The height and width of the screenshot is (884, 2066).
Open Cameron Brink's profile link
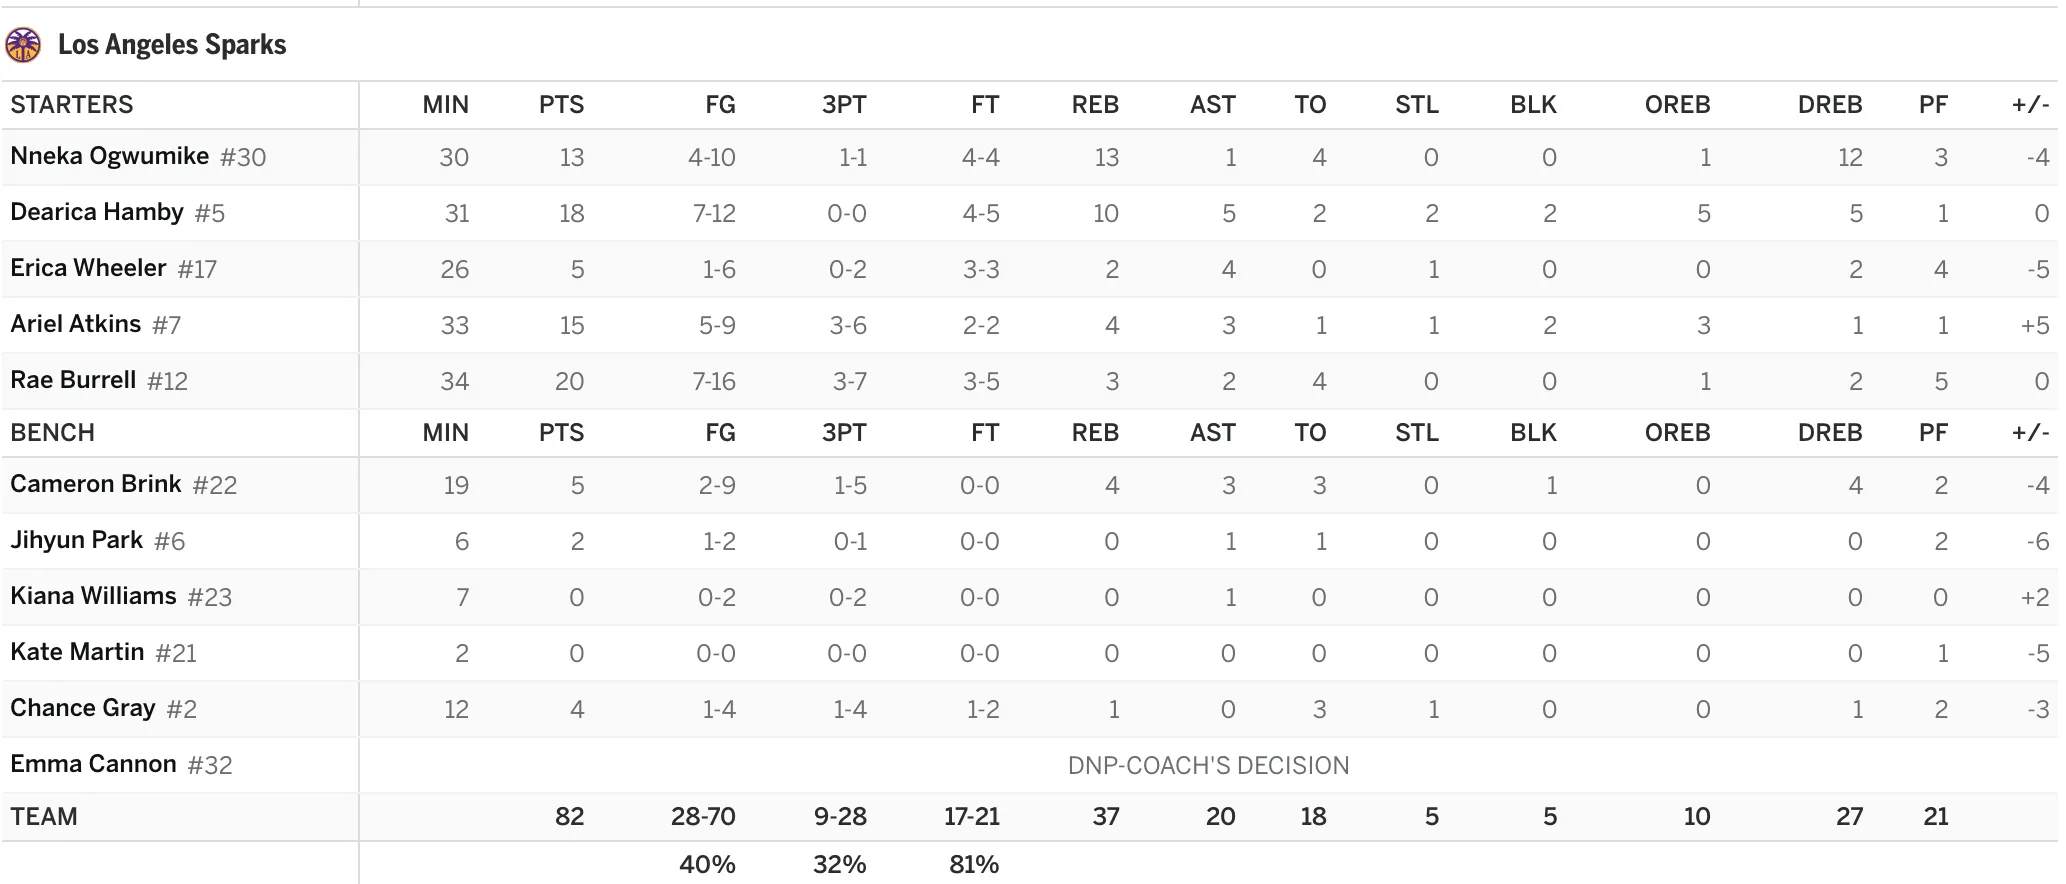click(x=96, y=484)
